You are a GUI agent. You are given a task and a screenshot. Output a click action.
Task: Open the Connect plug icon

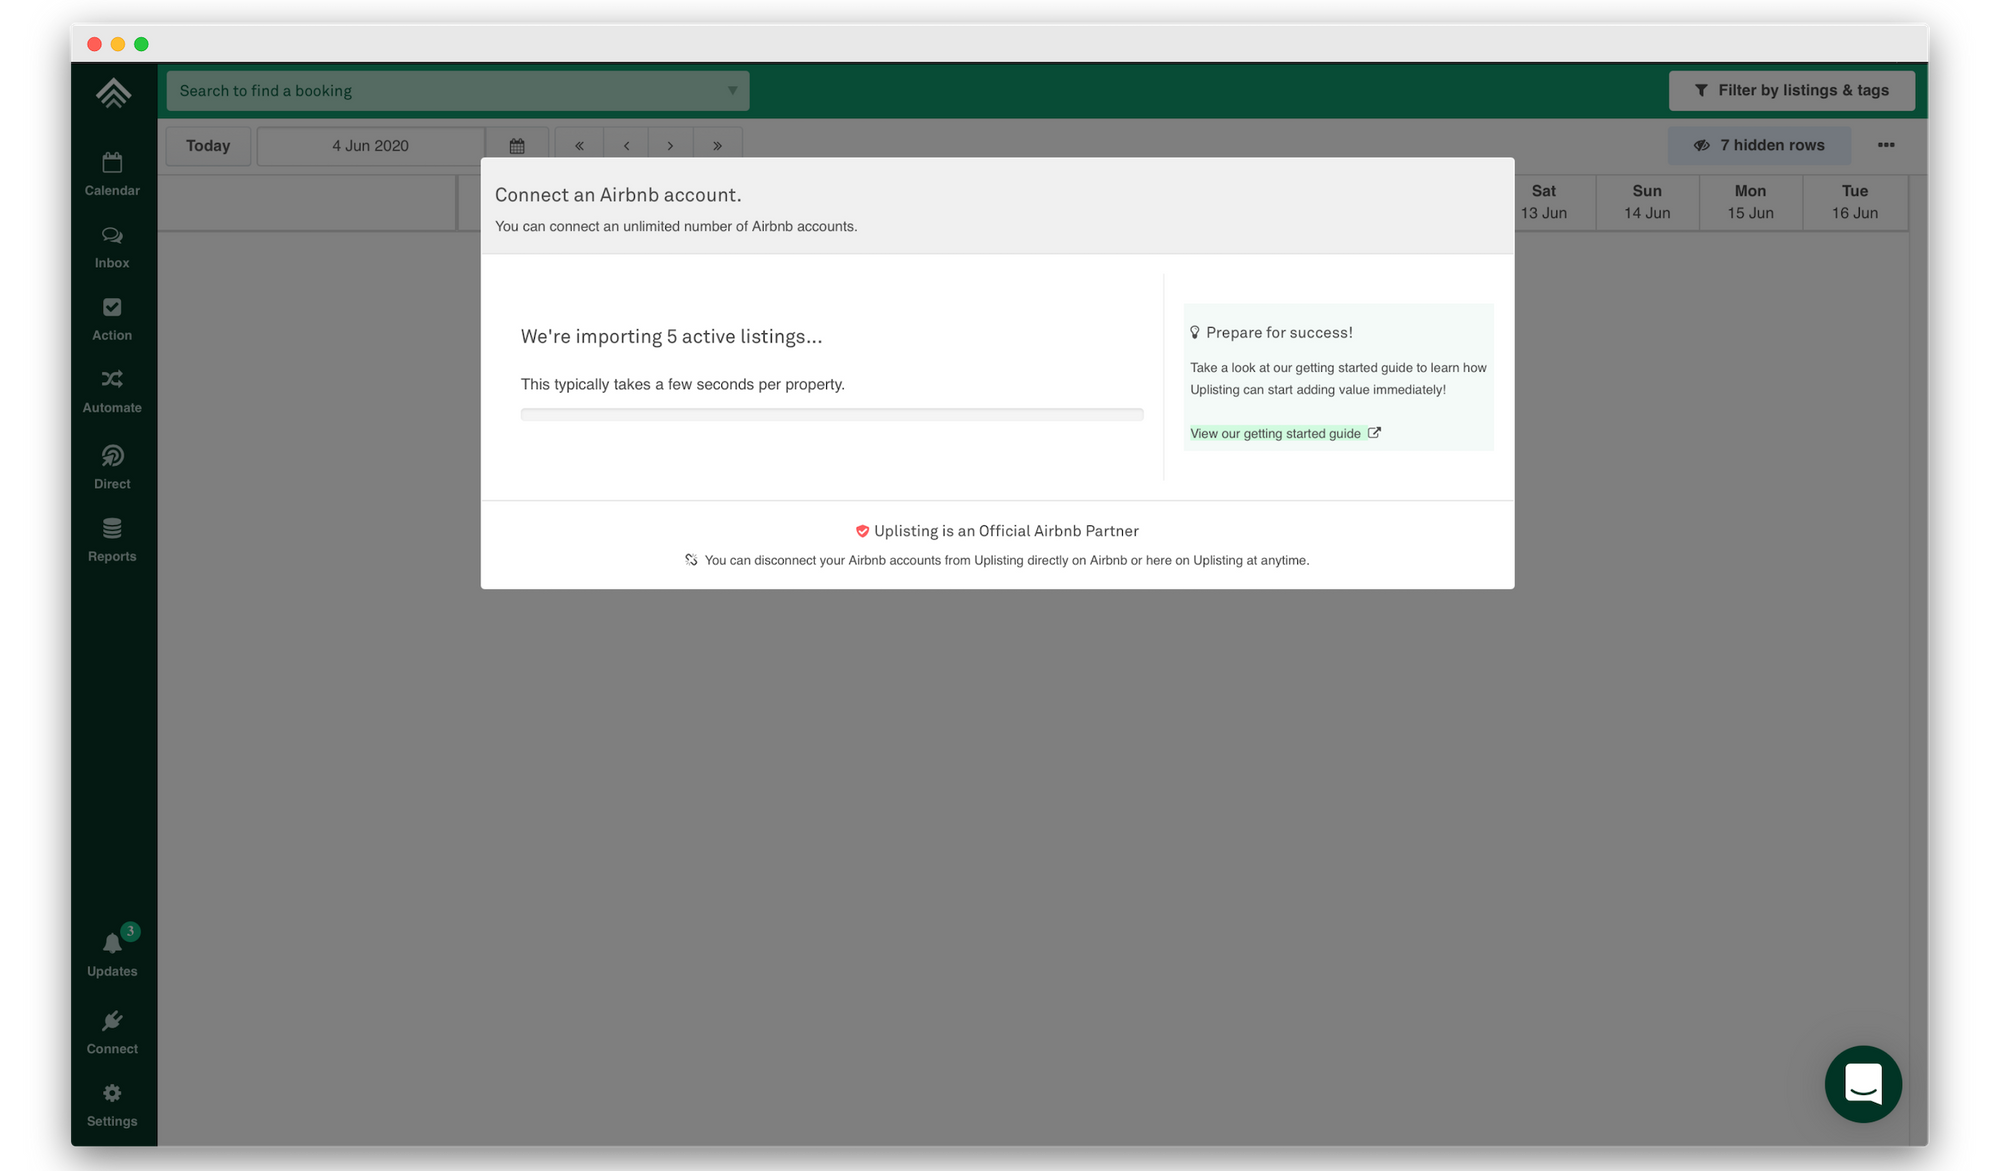pos(112,1032)
